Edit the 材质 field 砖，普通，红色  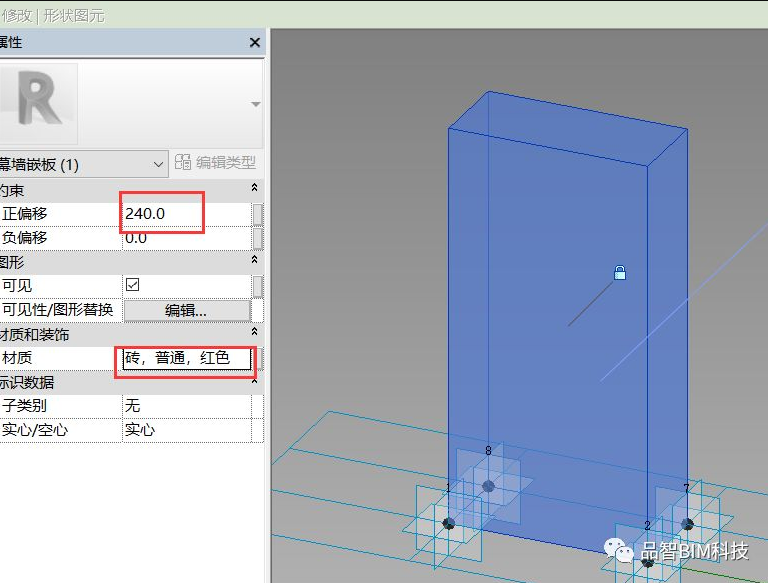click(186, 358)
